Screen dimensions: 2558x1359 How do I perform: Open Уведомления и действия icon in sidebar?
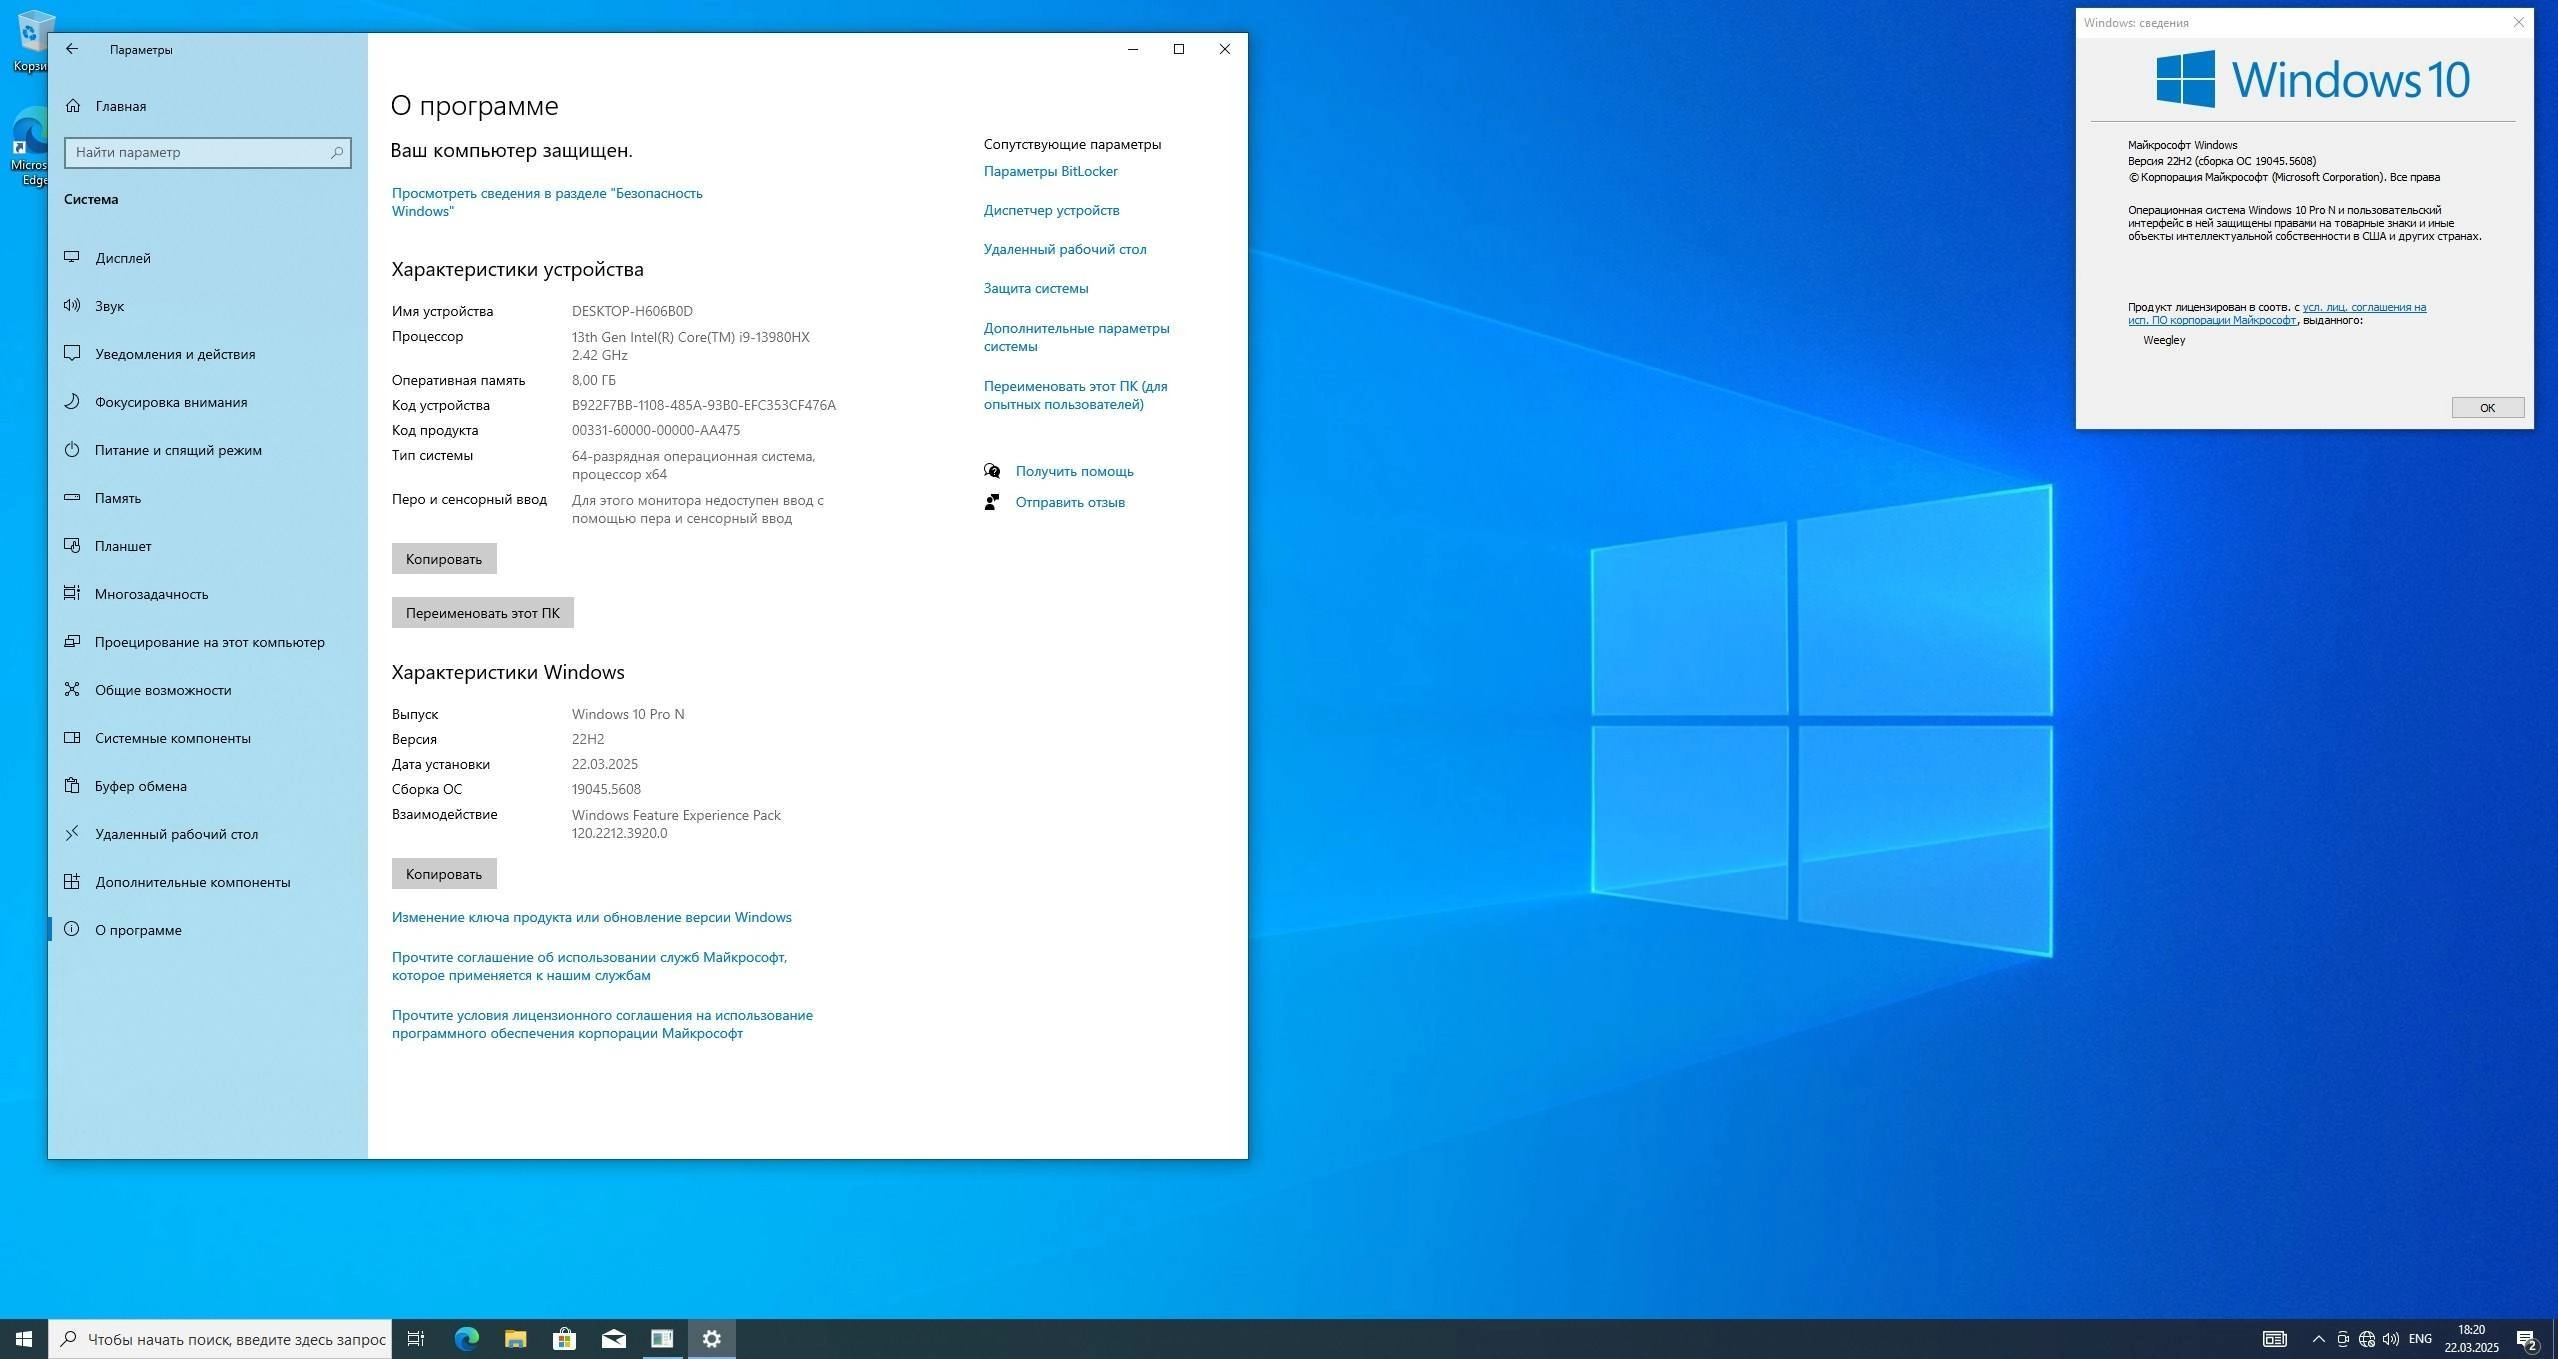point(72,354)
